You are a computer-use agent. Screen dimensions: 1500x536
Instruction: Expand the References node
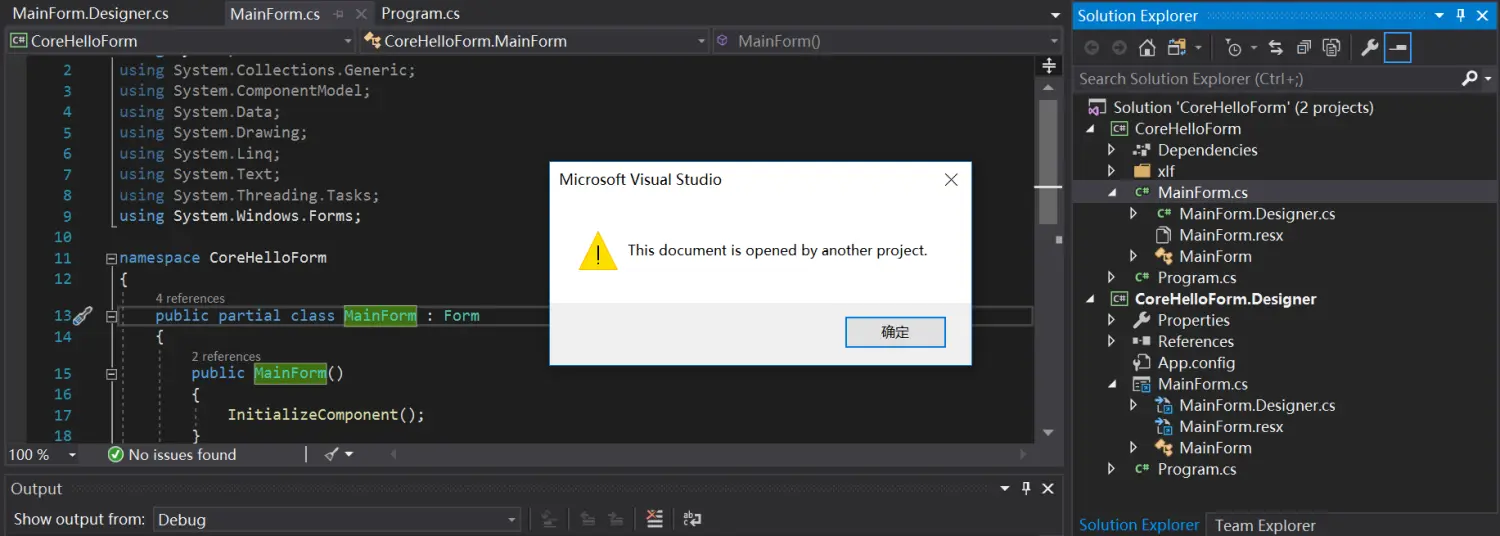pos(1111,341)
